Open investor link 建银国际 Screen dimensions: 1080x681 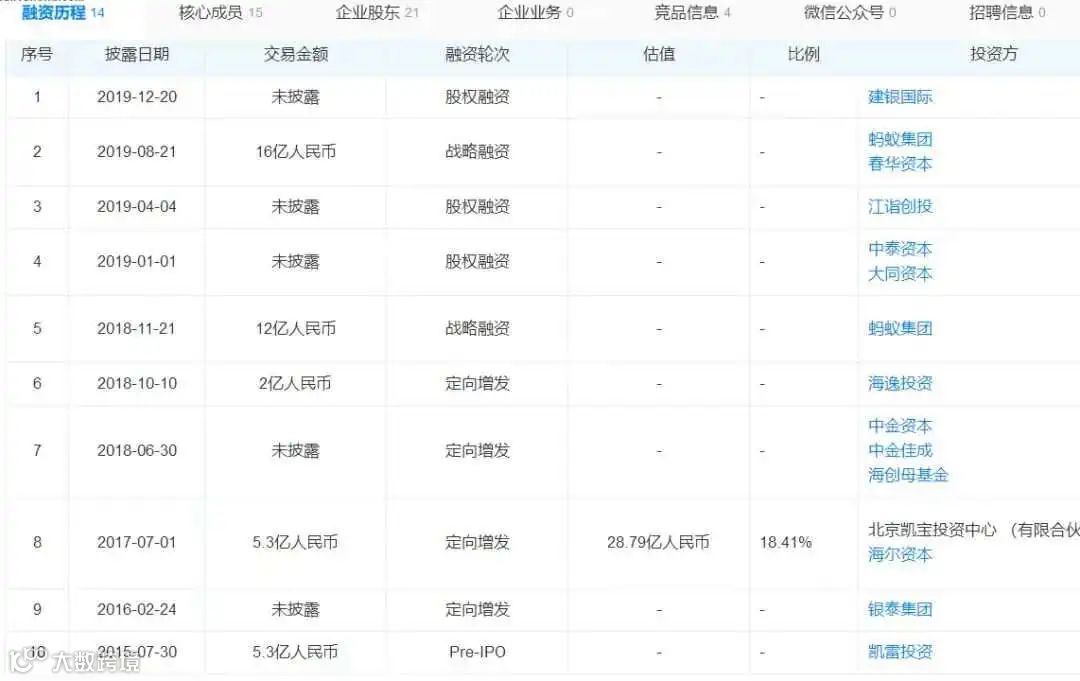coord(900,97)
